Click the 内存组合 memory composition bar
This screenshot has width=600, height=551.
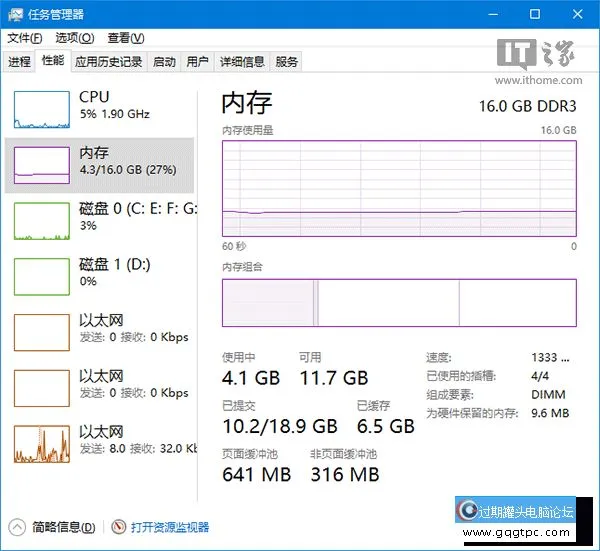click(399, 302)
